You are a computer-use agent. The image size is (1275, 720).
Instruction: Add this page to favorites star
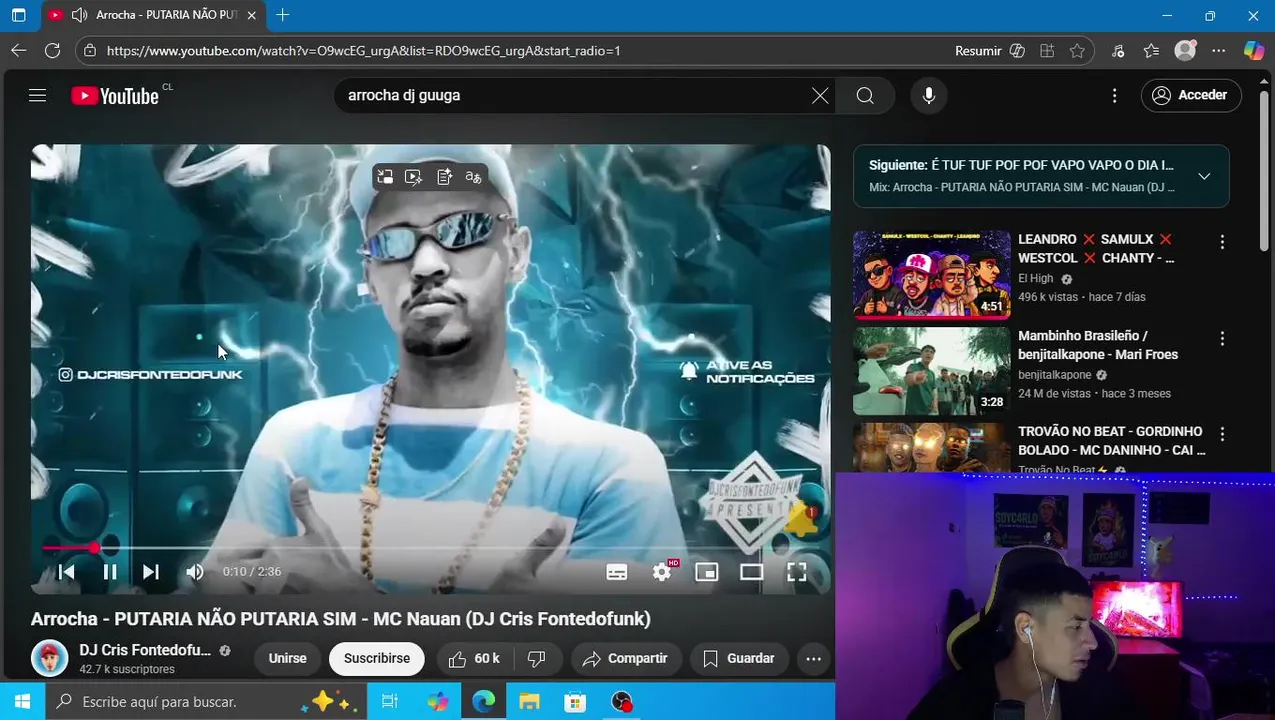click(x=1077, y=50)
